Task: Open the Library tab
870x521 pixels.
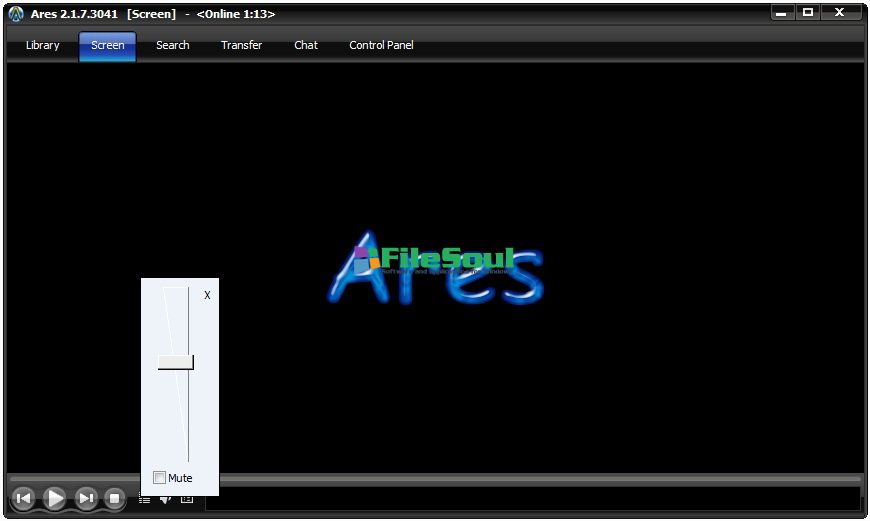Action: (42, 45)
